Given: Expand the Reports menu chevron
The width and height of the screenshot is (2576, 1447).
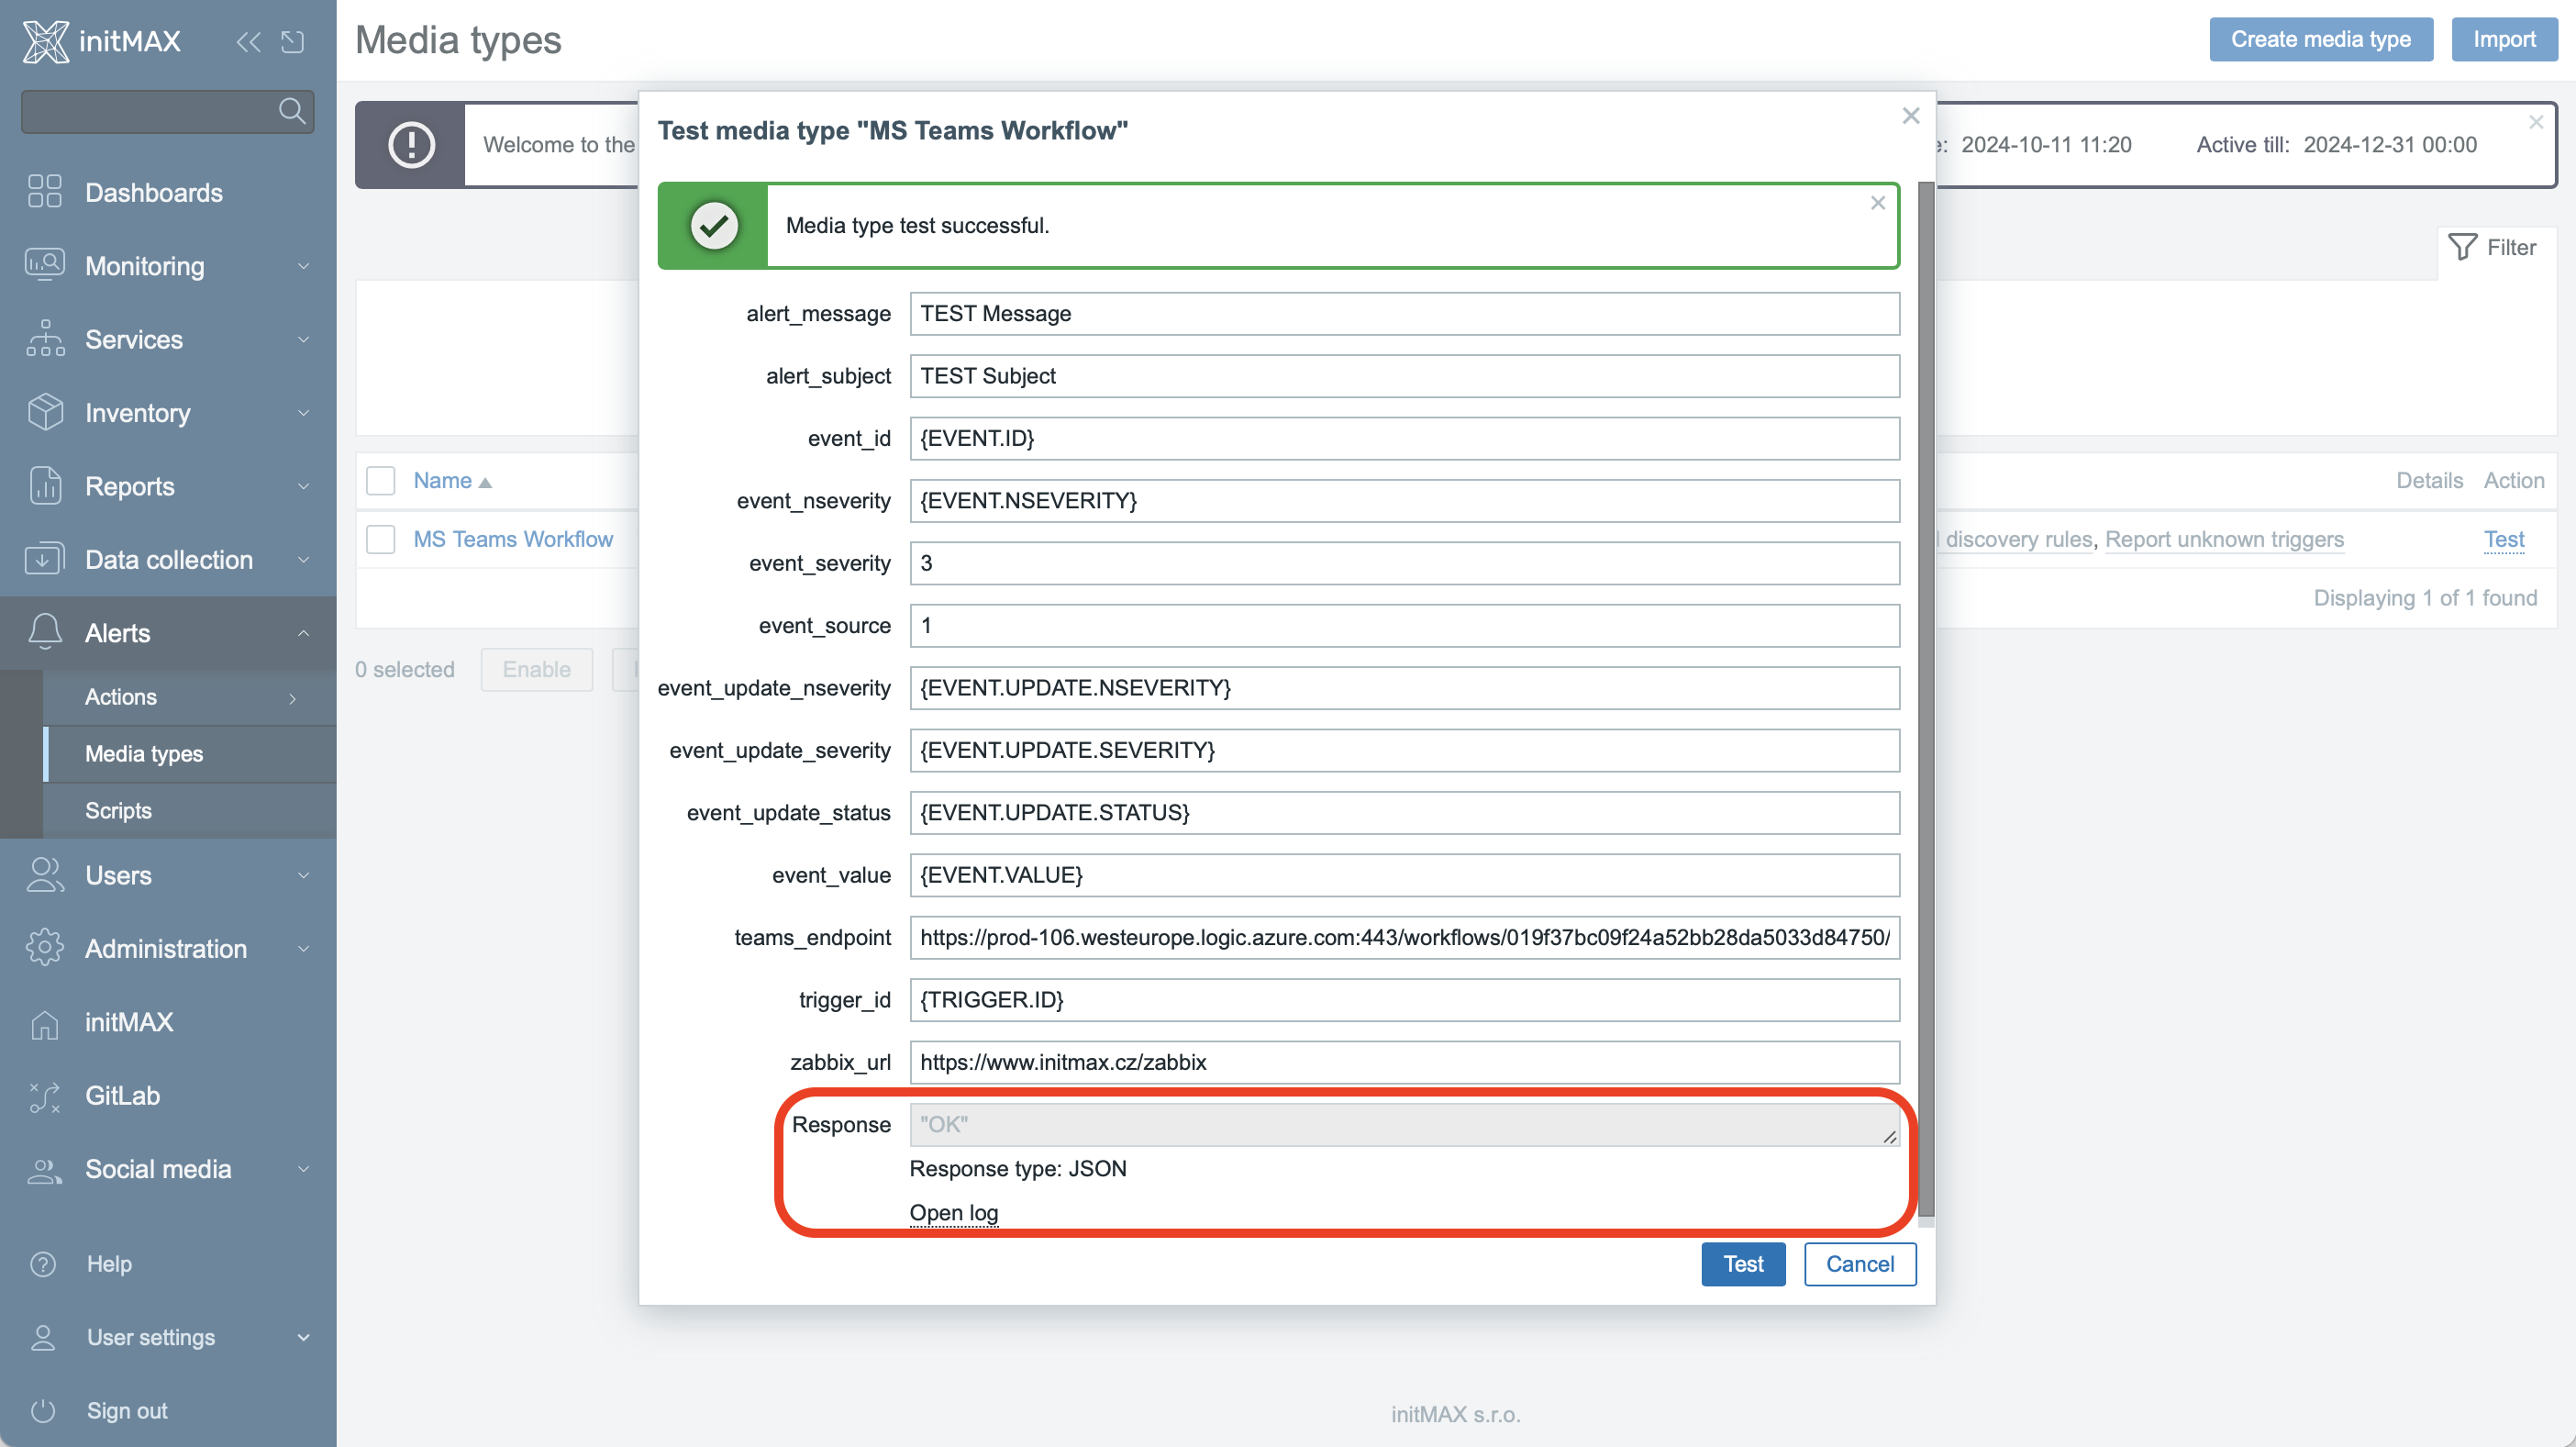Looking at the screenshot, I should point(303,486).
